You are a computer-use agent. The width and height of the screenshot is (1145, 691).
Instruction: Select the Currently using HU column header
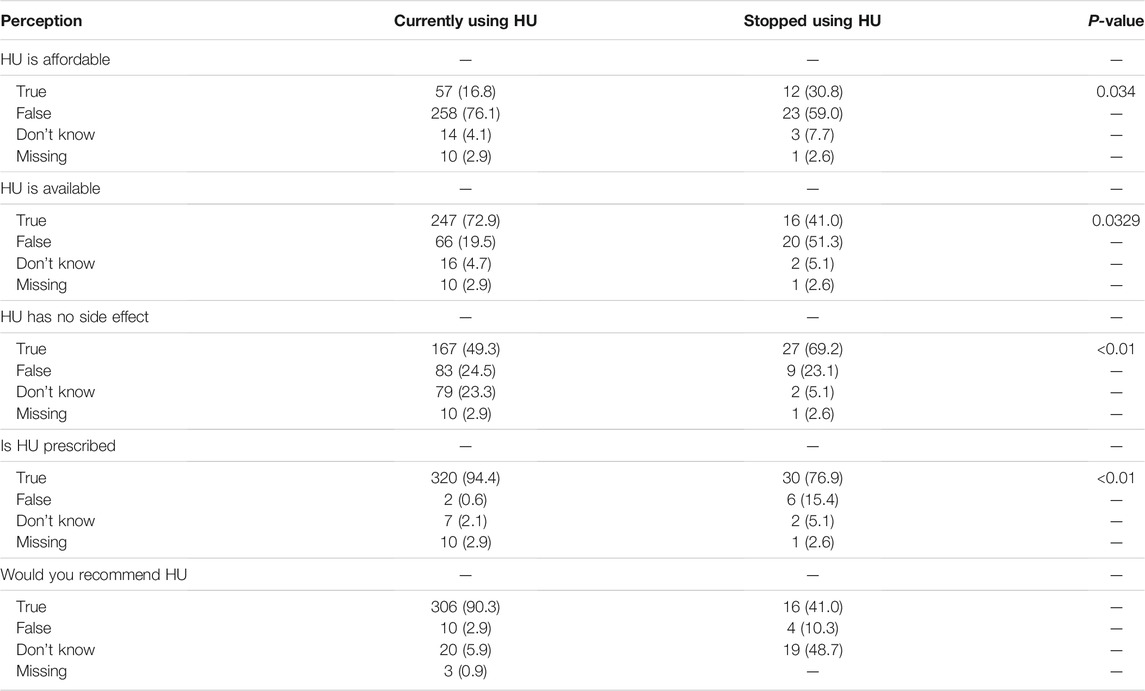click(x=465, y=21)
